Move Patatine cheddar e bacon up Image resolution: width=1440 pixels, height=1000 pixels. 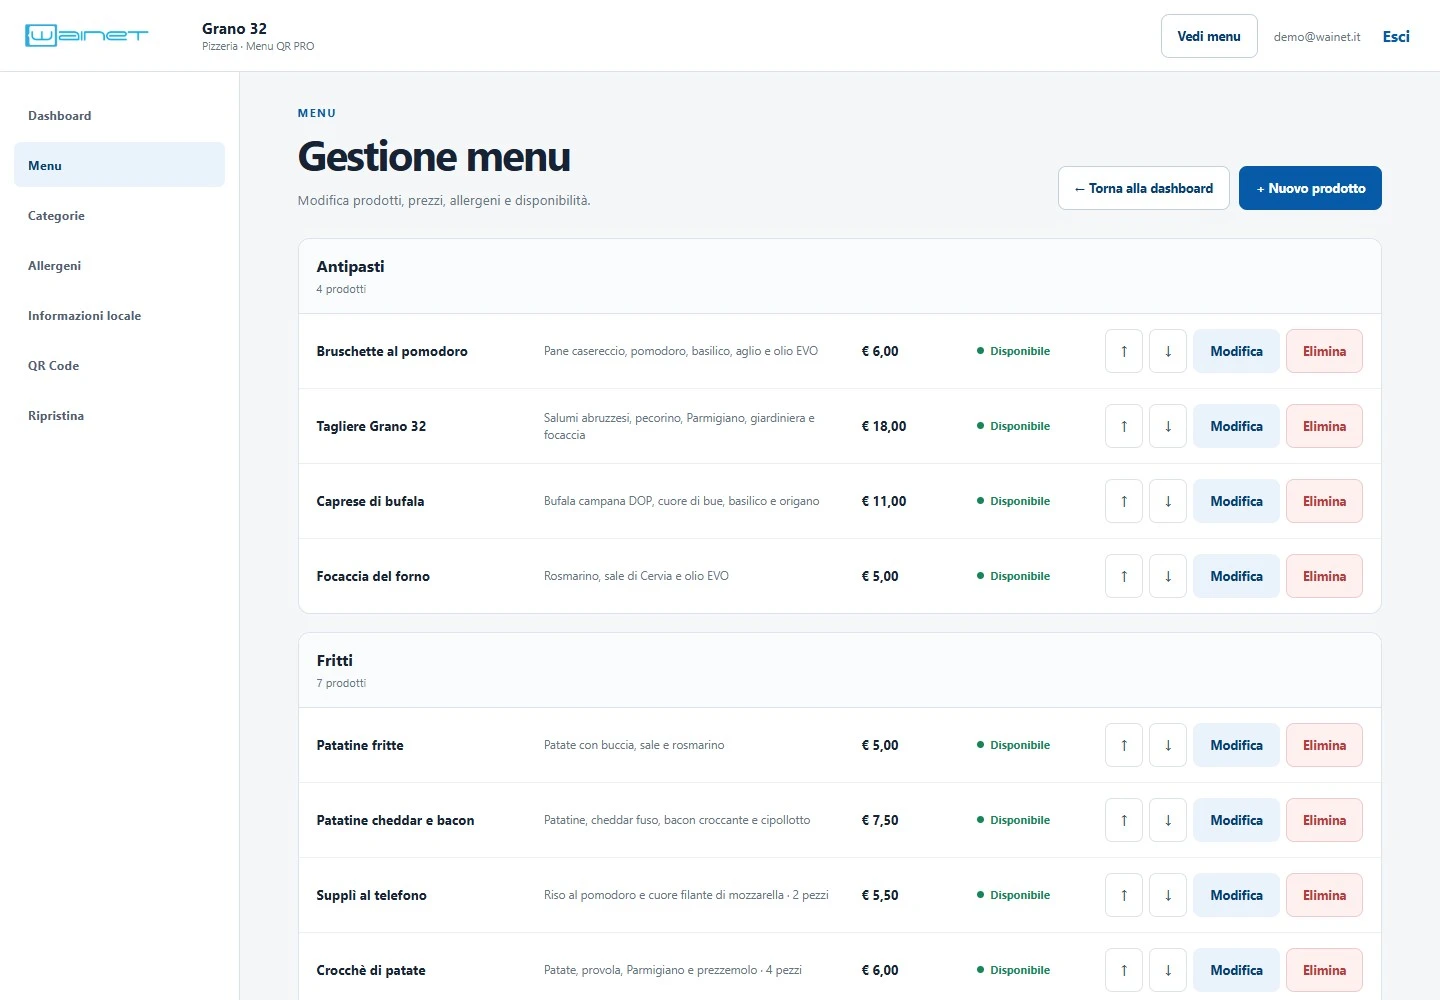point(1124,820)
